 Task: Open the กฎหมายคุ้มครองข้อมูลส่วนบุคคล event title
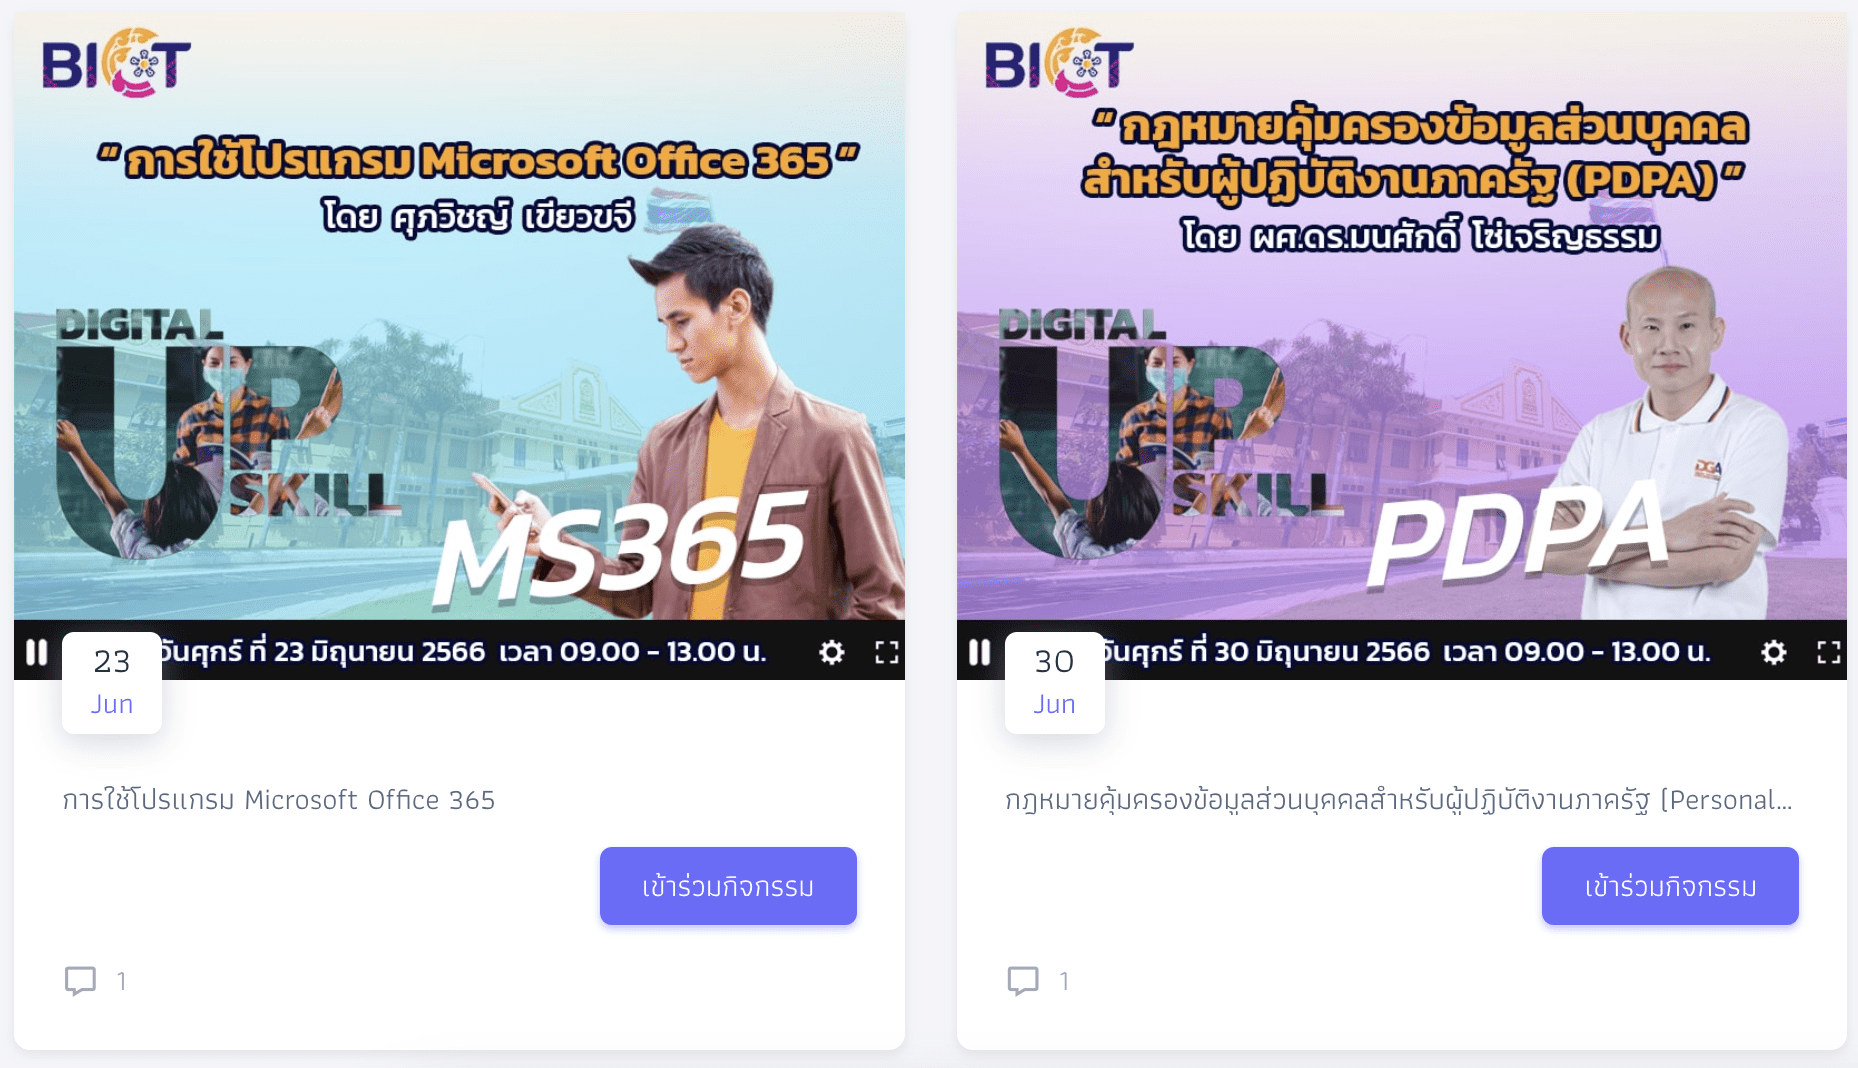(x=1398, y=800)
